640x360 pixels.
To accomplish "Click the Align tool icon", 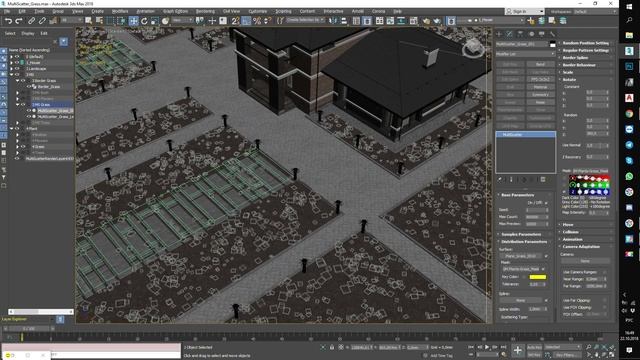I will tap(344, 20).
